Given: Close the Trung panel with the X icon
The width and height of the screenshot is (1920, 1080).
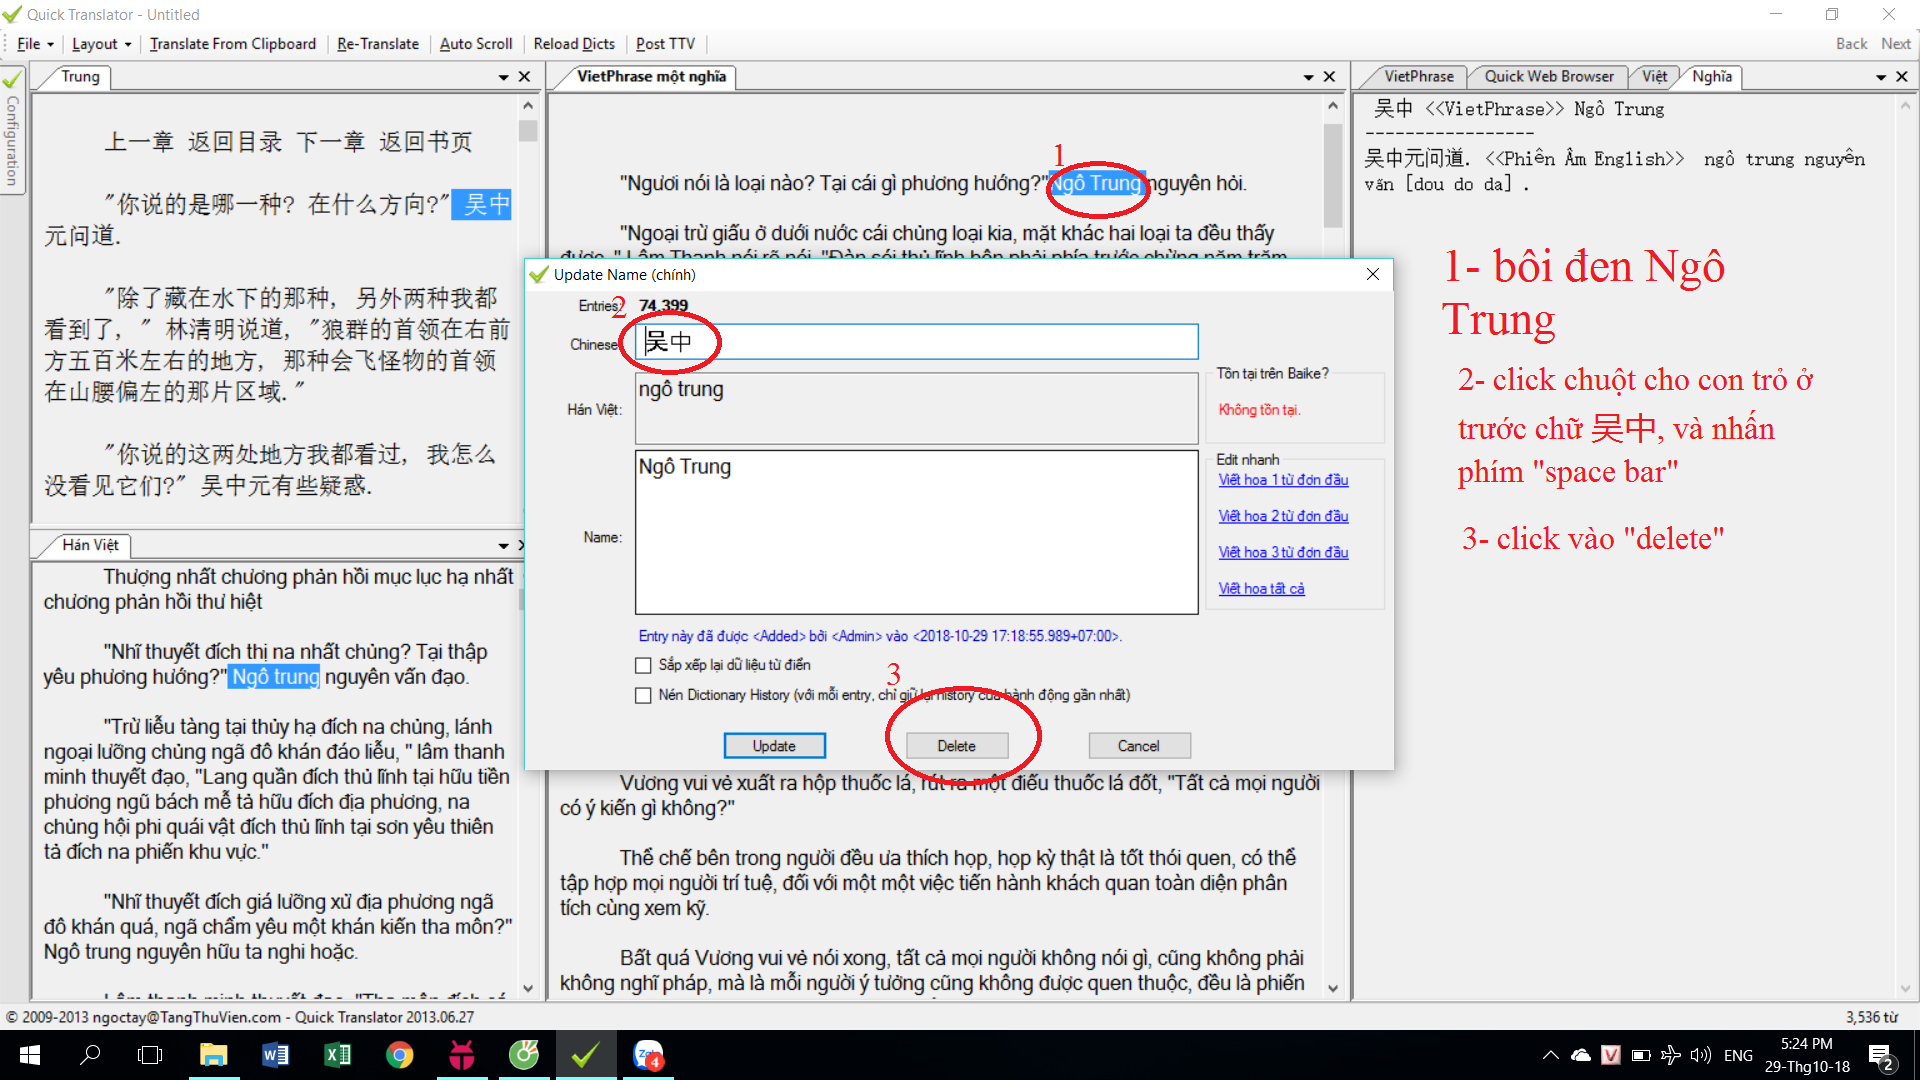Looking at the screenshot, I should [x=524, y=77].
